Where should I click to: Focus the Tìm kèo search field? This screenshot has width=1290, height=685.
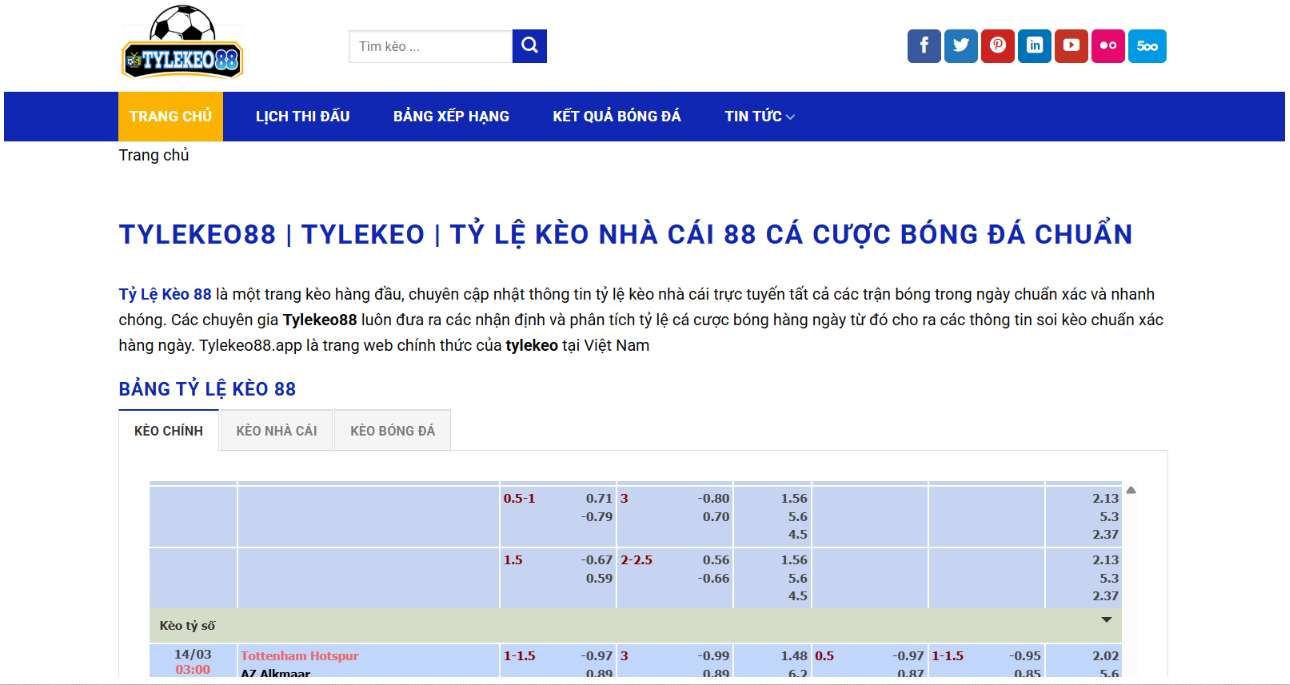(430, 47)
